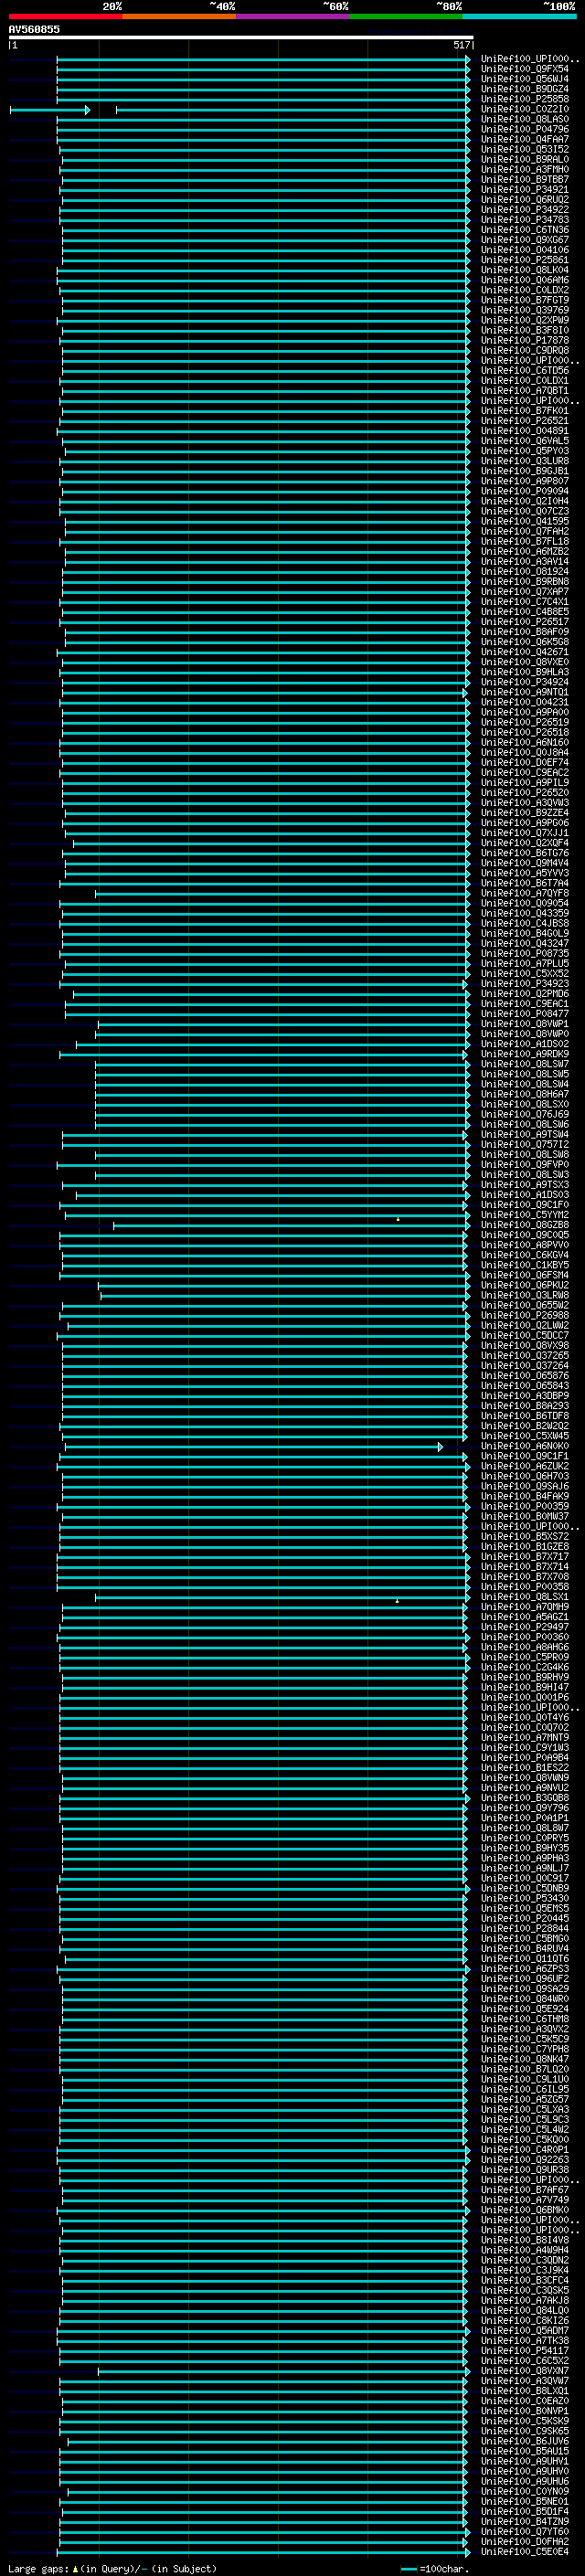Click the green ~80% identity color segment
The height and width of the screenshot is (2576, 585).
click(x=406, y=16)
